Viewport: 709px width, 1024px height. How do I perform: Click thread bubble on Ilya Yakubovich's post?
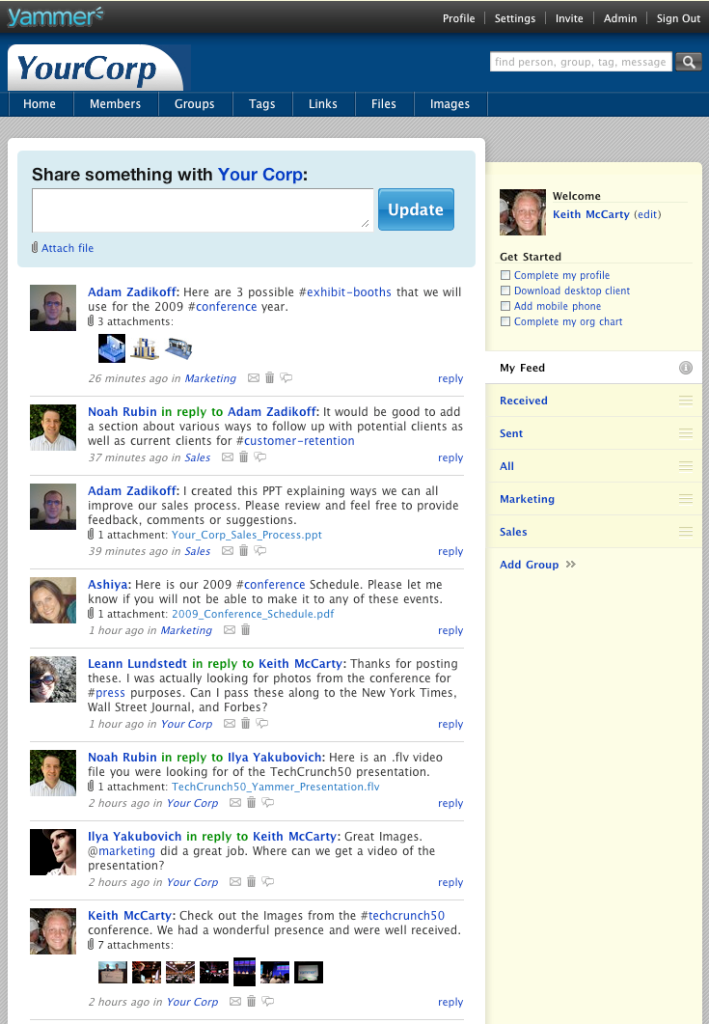[268, 882]
